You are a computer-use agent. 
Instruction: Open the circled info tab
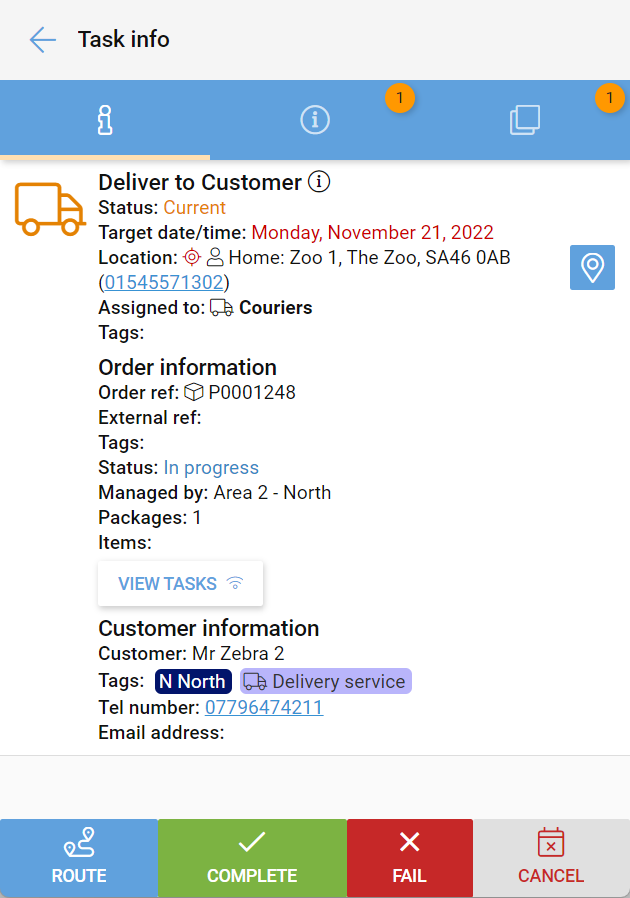coord(315,120)
